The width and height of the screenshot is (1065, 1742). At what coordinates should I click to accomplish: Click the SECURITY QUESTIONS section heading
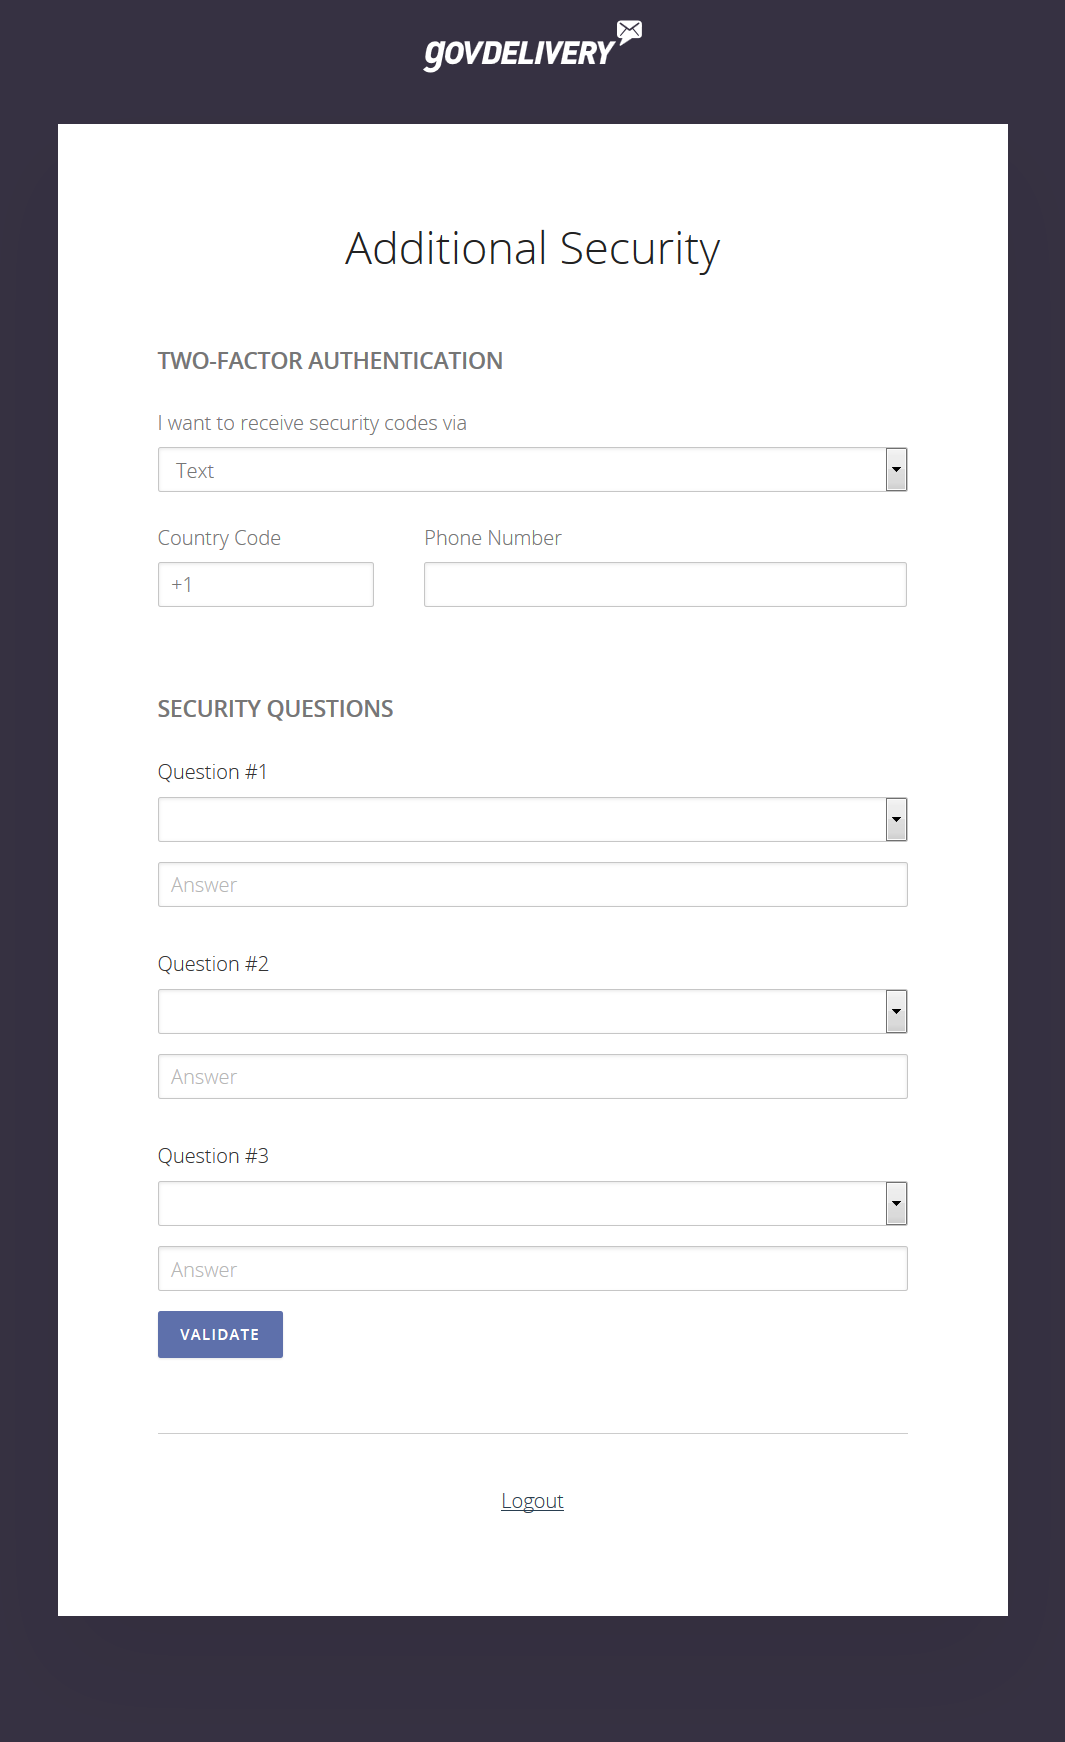coord(275,708)
